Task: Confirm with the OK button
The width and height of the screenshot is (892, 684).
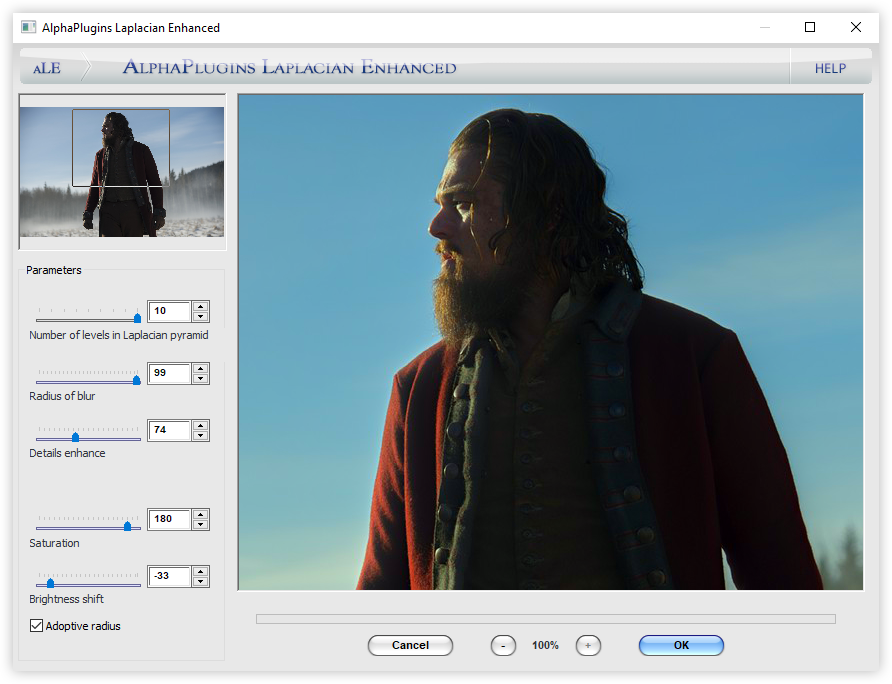Action: 682,645
